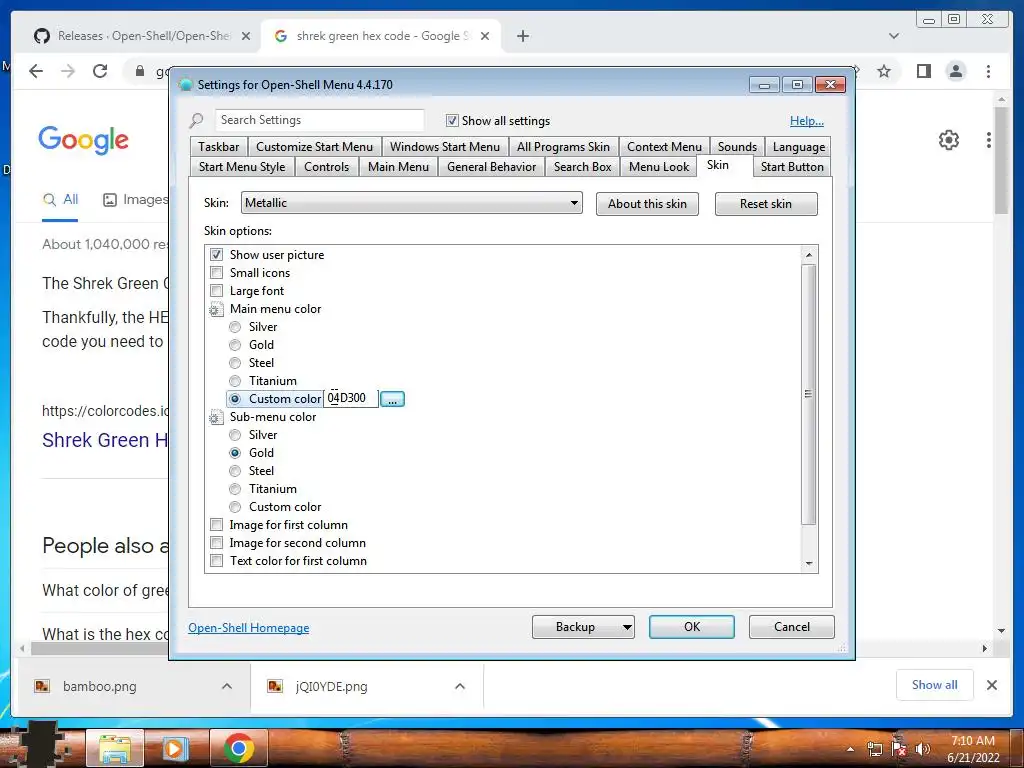Enable Large font option
Viewport: 1024px width, 768px height.
(x=217, y=291)
